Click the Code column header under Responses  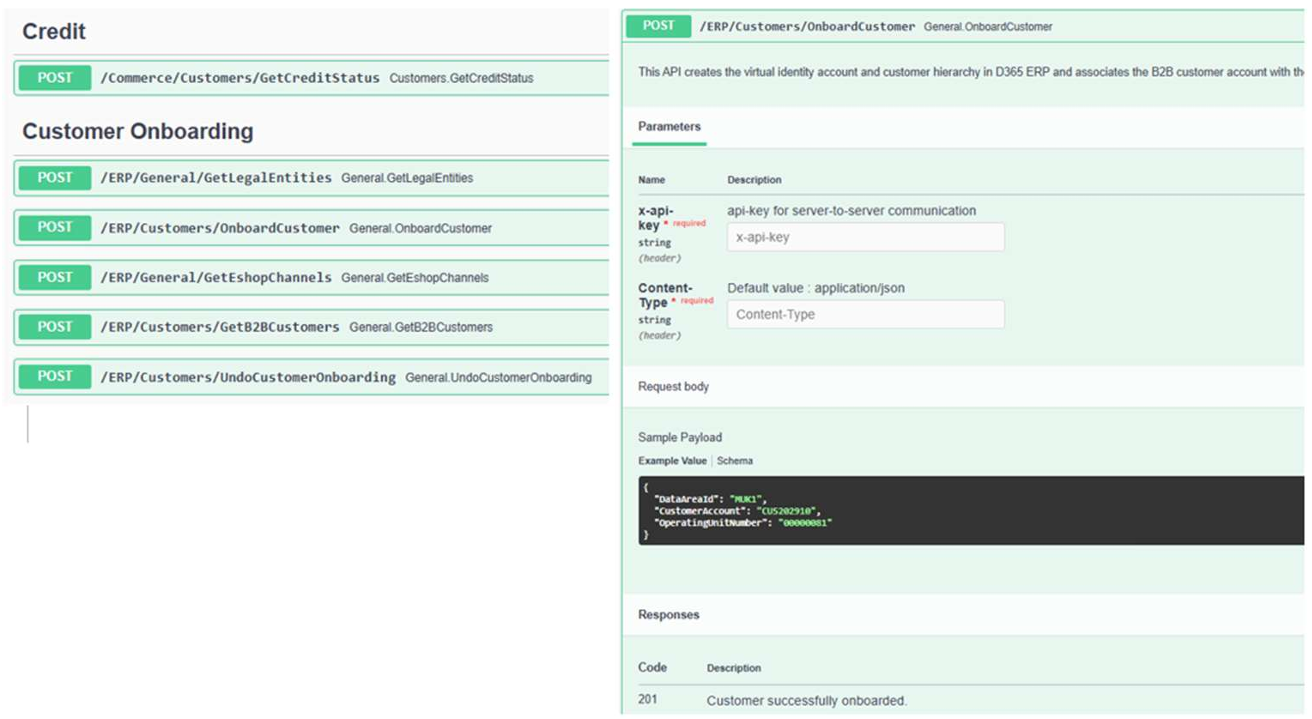[x=652, y=667]
